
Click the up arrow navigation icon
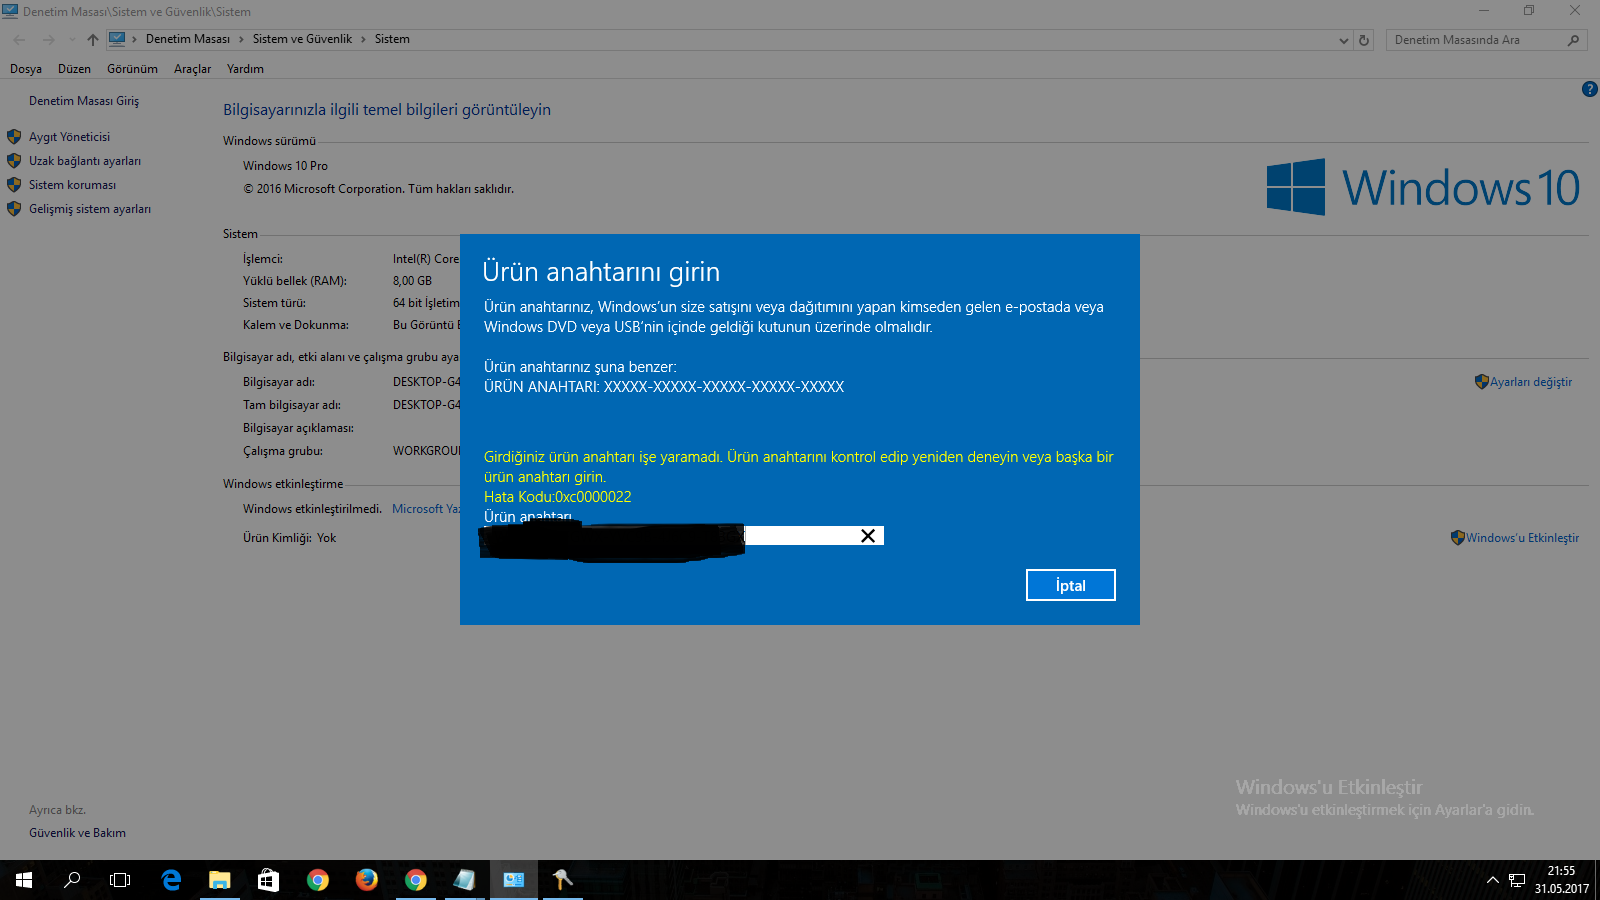93,40
